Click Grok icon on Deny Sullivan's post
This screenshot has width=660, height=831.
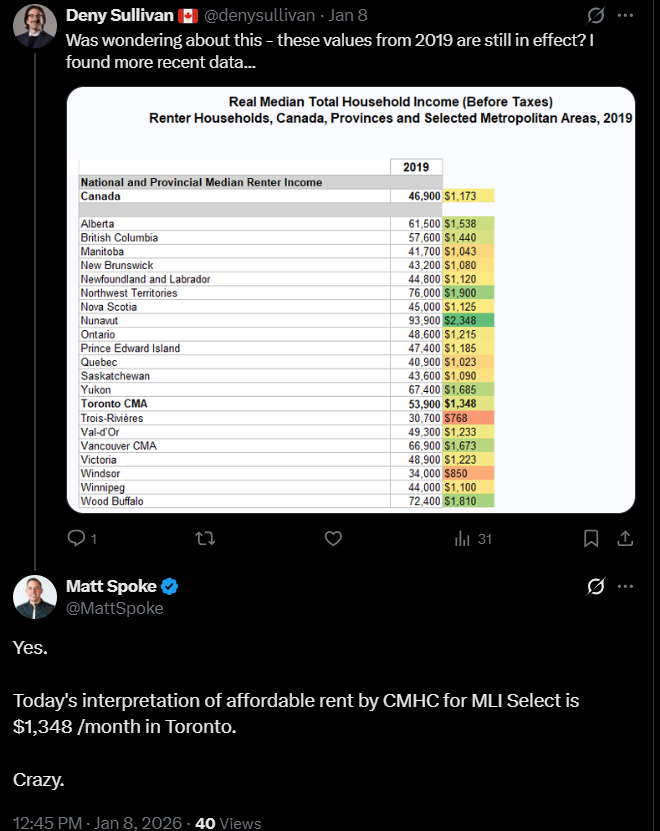coord(595,16)
